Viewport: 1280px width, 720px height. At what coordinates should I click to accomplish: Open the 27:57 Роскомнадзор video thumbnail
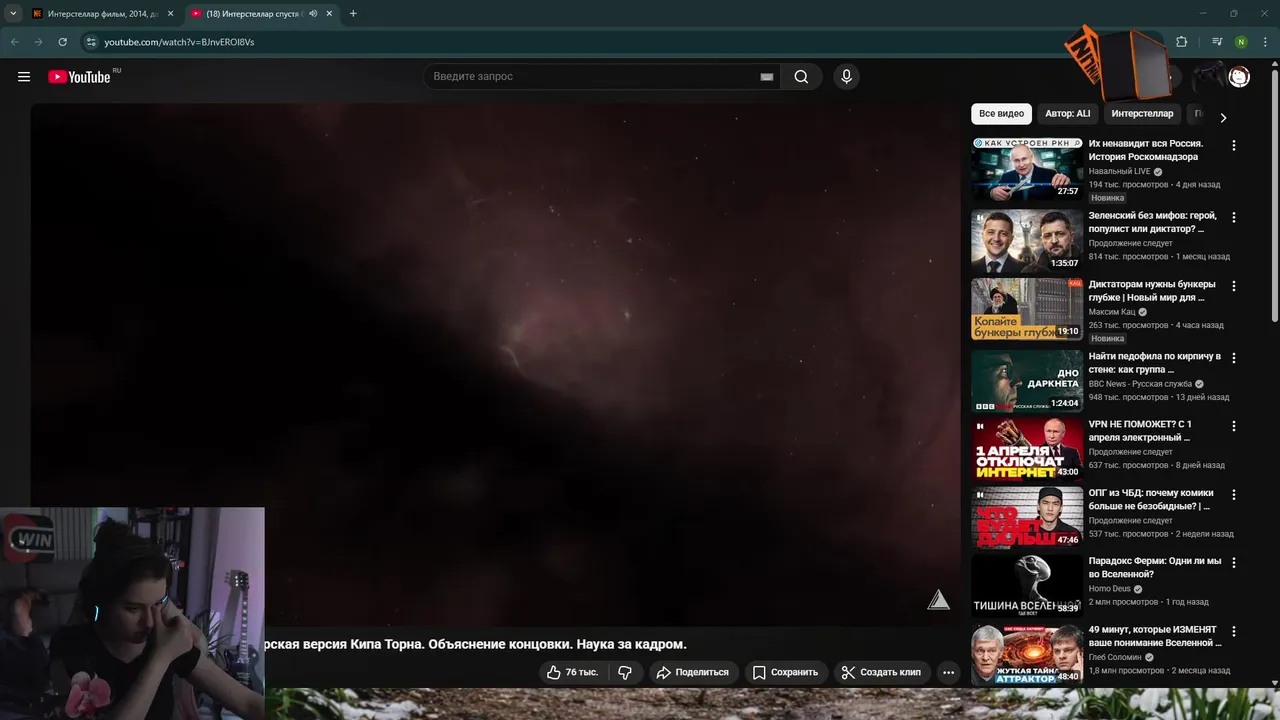(1027, 169)
